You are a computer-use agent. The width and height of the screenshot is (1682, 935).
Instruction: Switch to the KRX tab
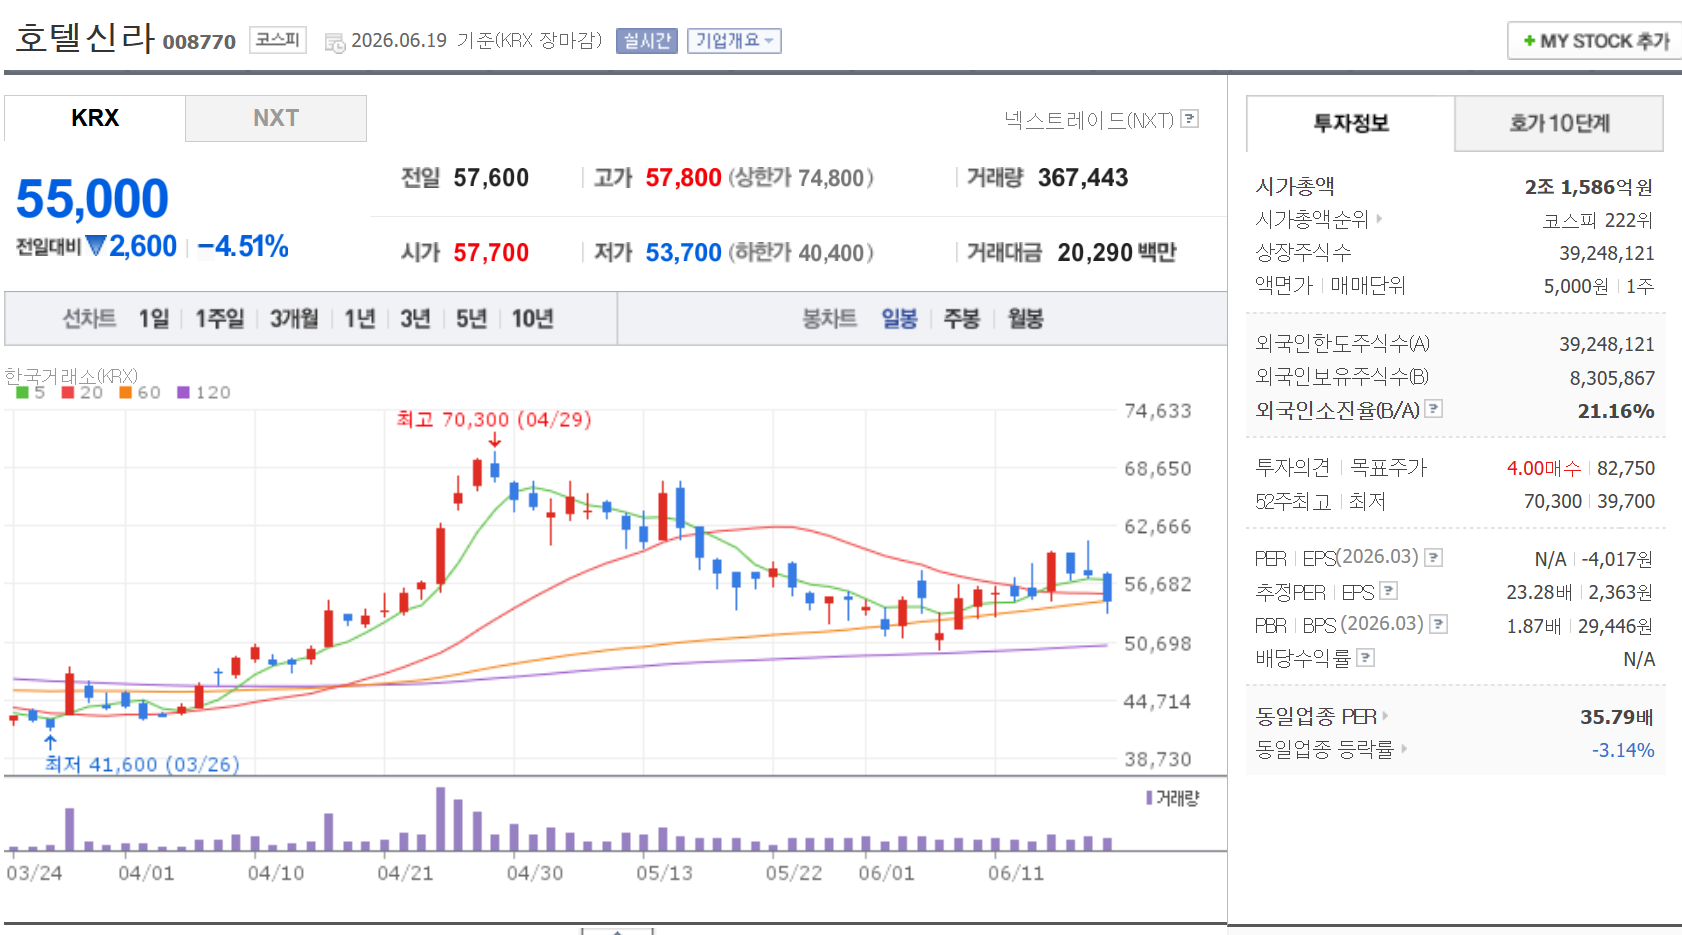95,118
